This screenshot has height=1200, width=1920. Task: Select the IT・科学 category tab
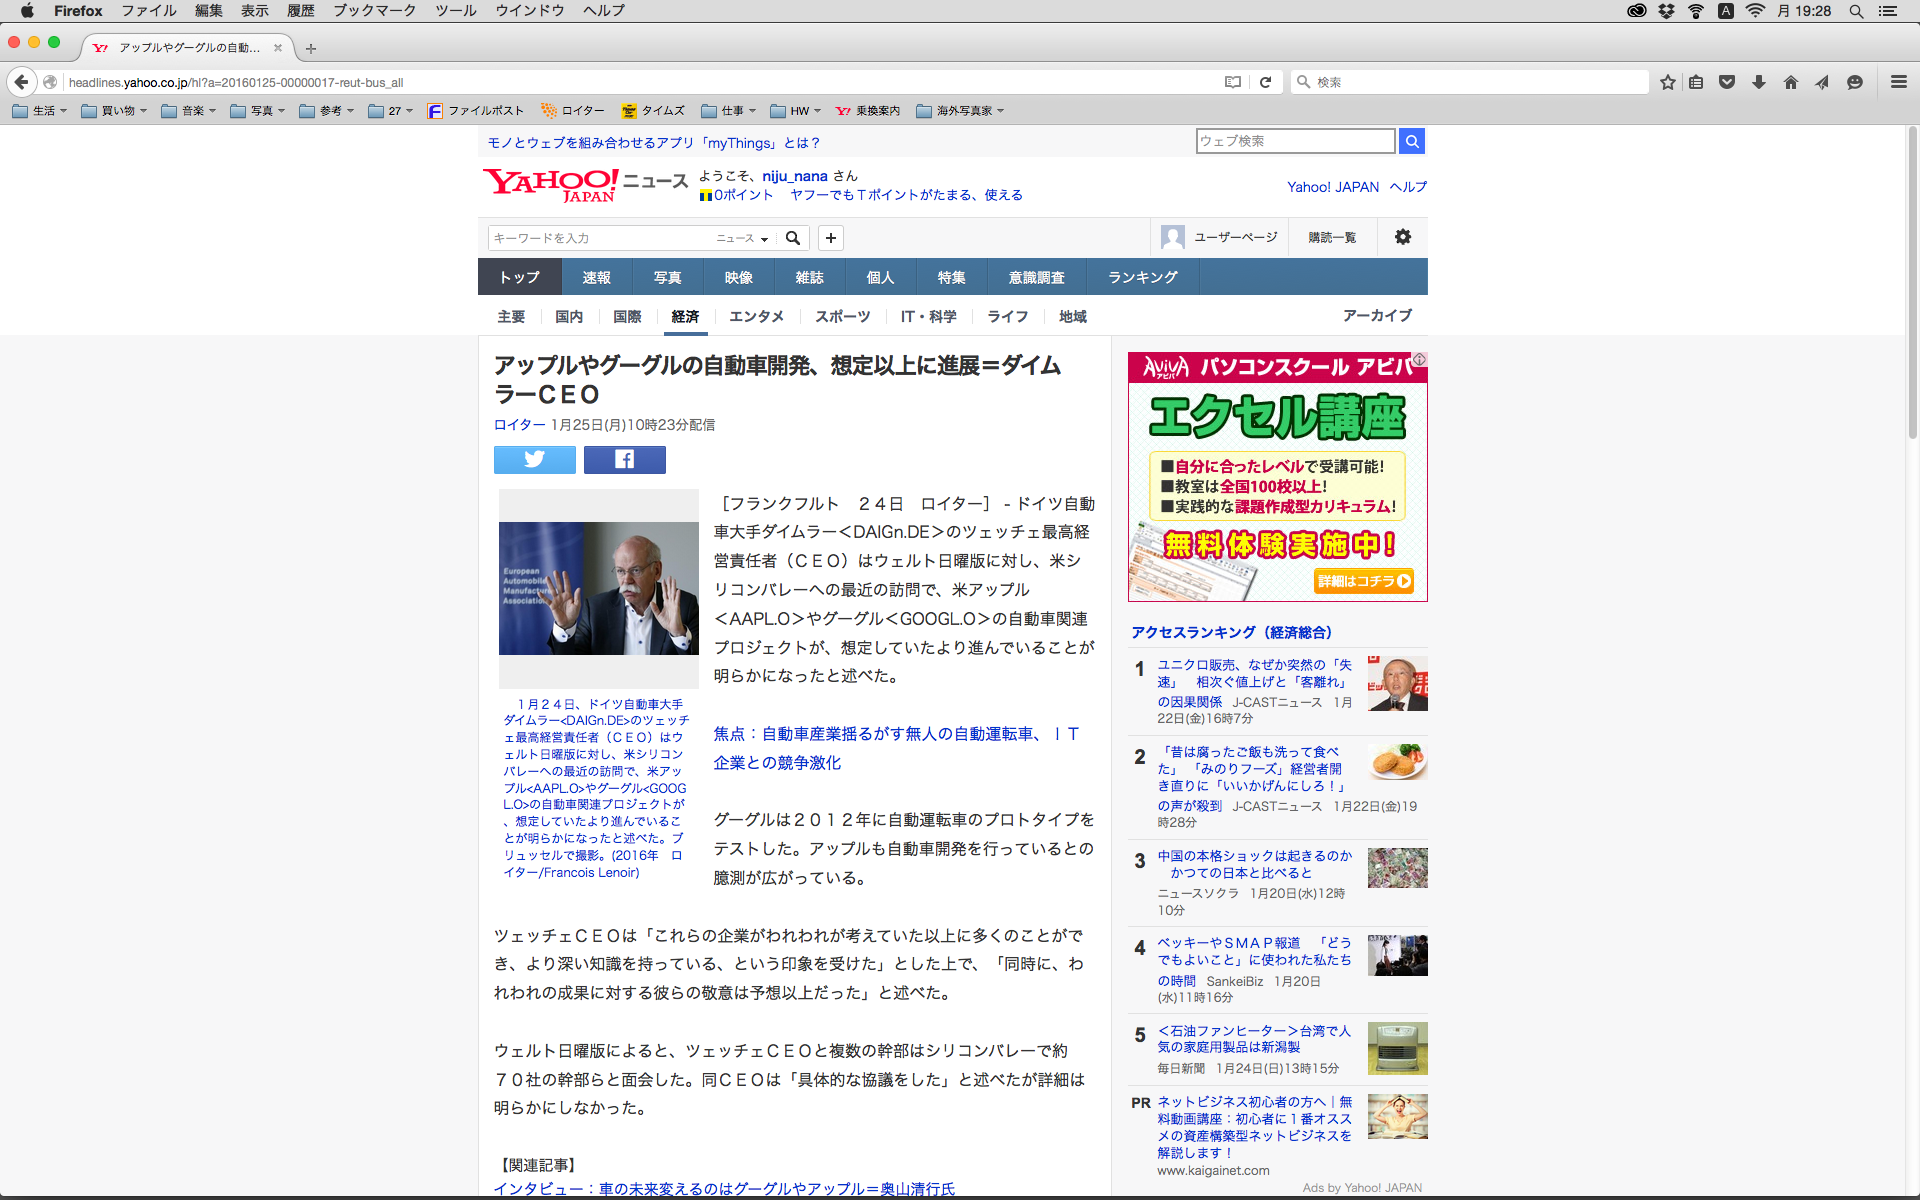[x=928, y=316]
